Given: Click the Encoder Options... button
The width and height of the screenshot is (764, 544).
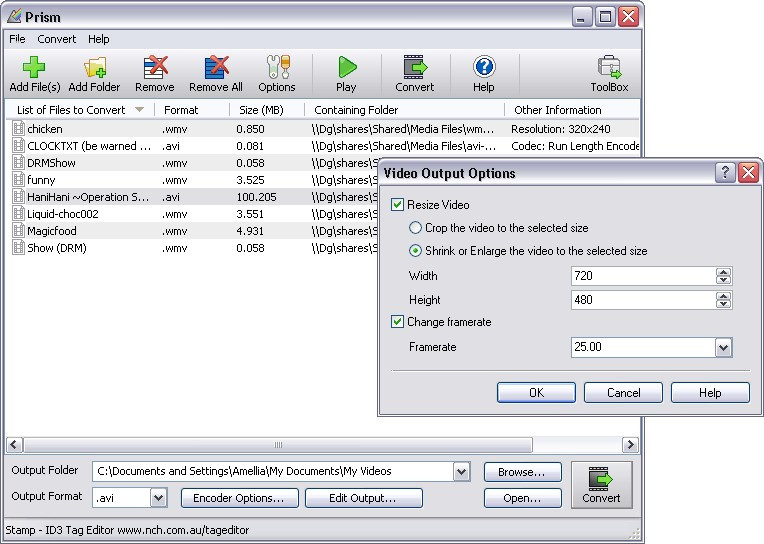Looking at the screenshot, I should 239,498.
